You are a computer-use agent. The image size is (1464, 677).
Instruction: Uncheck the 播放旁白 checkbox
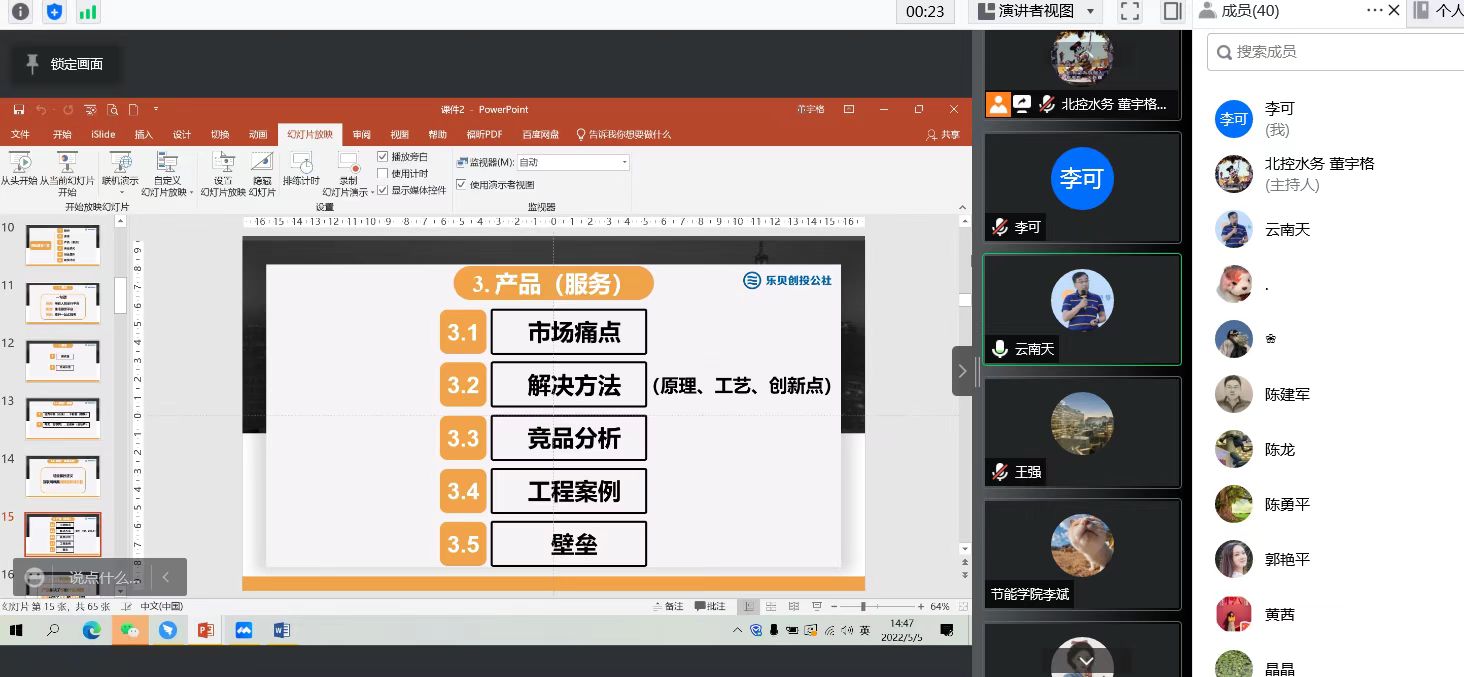pos(383,157)
